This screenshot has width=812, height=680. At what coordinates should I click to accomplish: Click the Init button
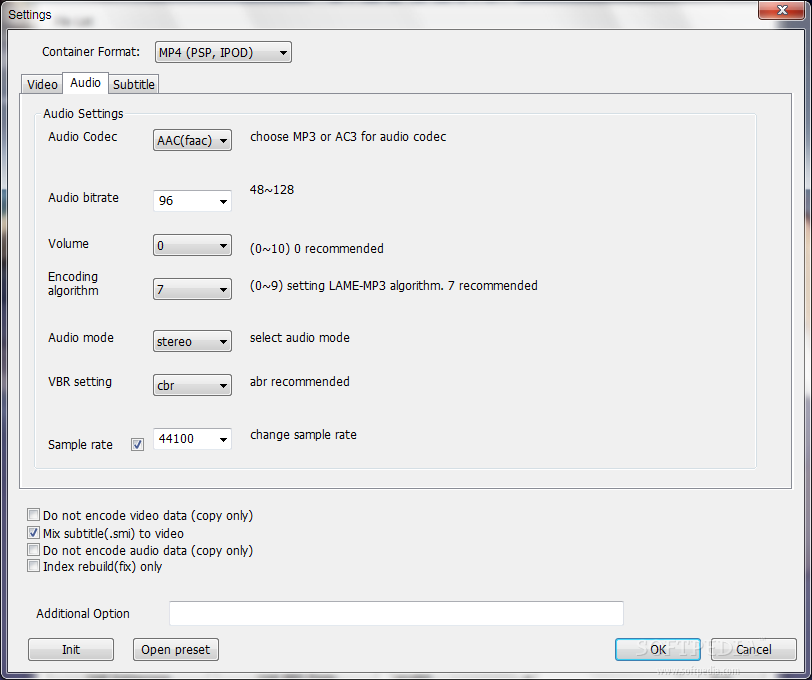71,649
